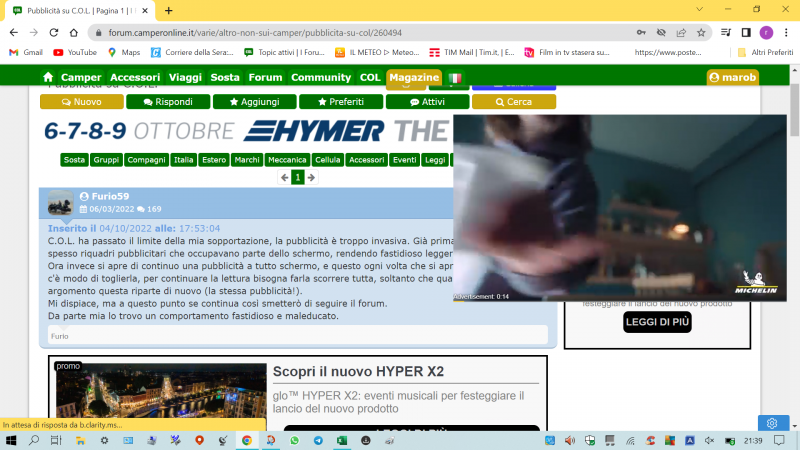Click the home icon in green navbar
800x450 pixels.
pos(48,77)
